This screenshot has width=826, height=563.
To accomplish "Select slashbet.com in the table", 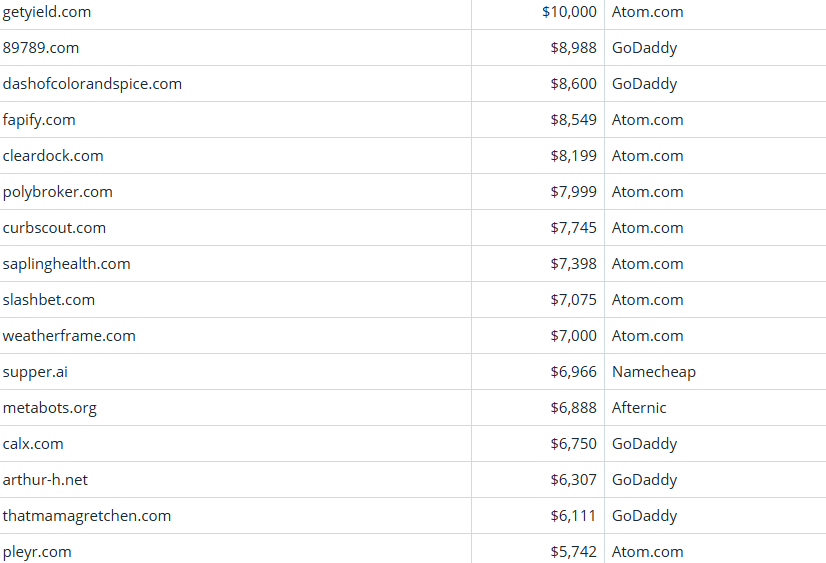I will pos(49,300).
